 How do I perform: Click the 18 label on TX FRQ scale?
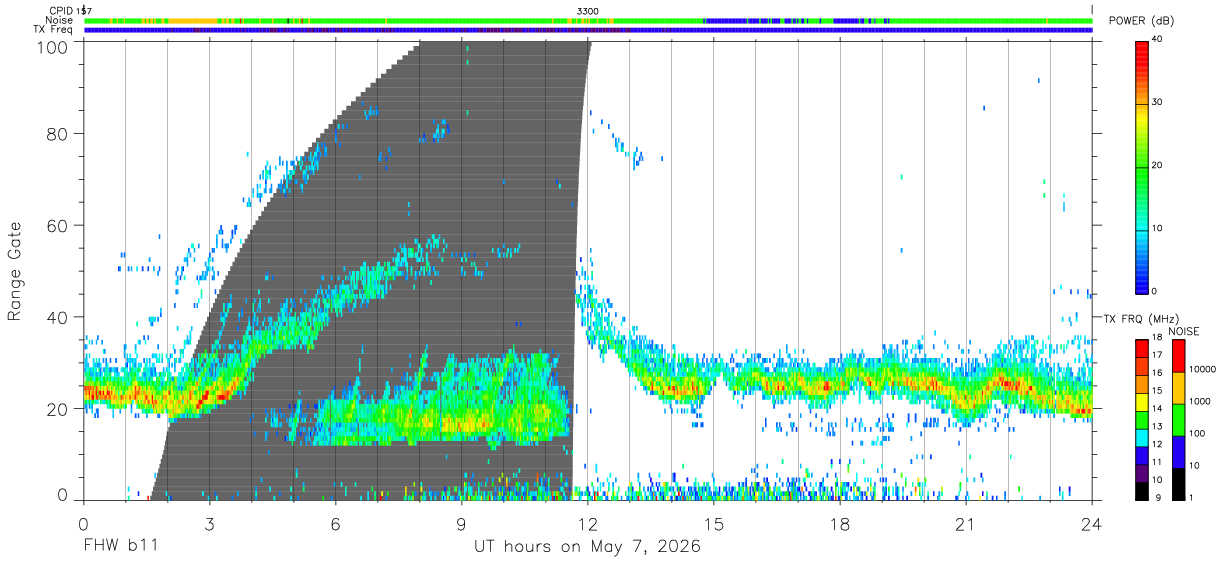(1158, 338)
